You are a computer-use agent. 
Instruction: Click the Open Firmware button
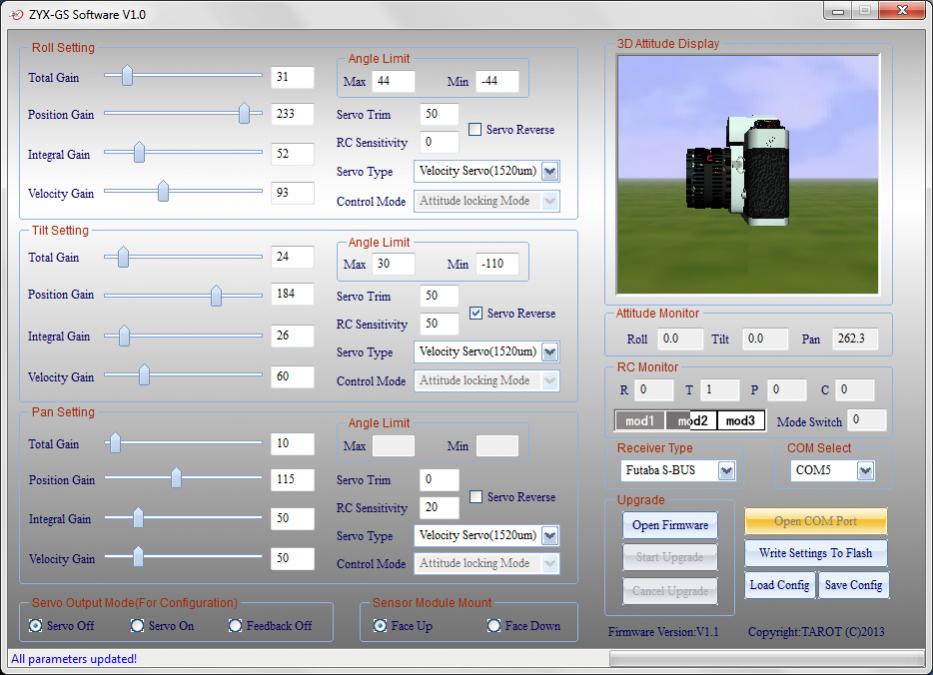click(669, 525)
